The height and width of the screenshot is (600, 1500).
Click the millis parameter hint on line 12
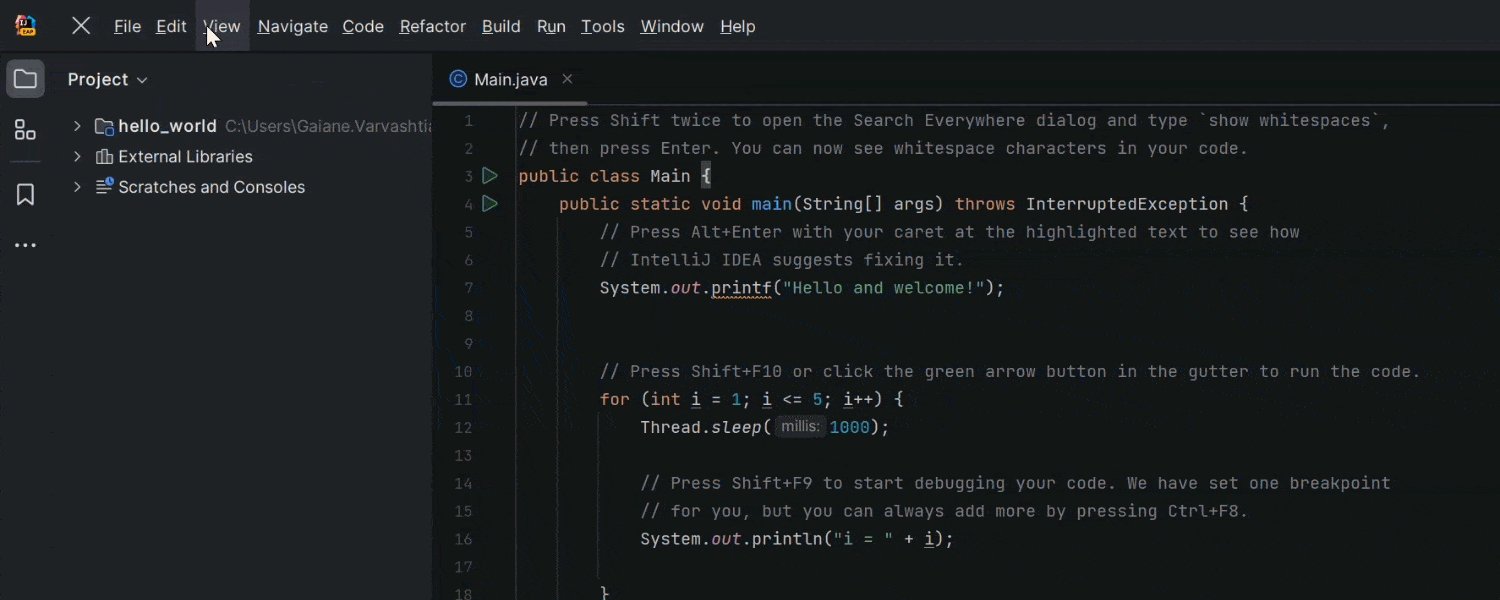800,427
